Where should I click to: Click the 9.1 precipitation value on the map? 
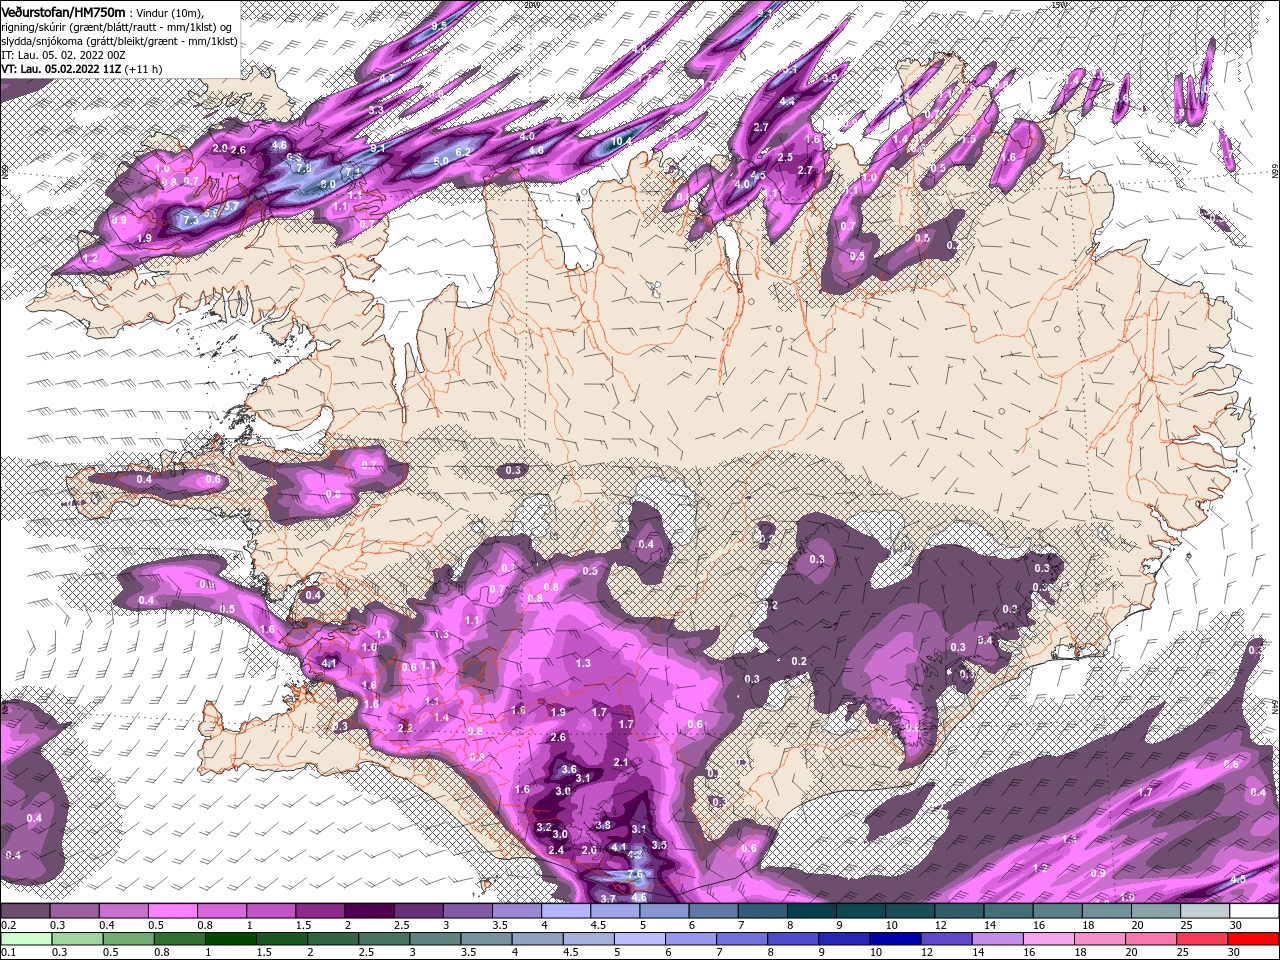(378, 147)
